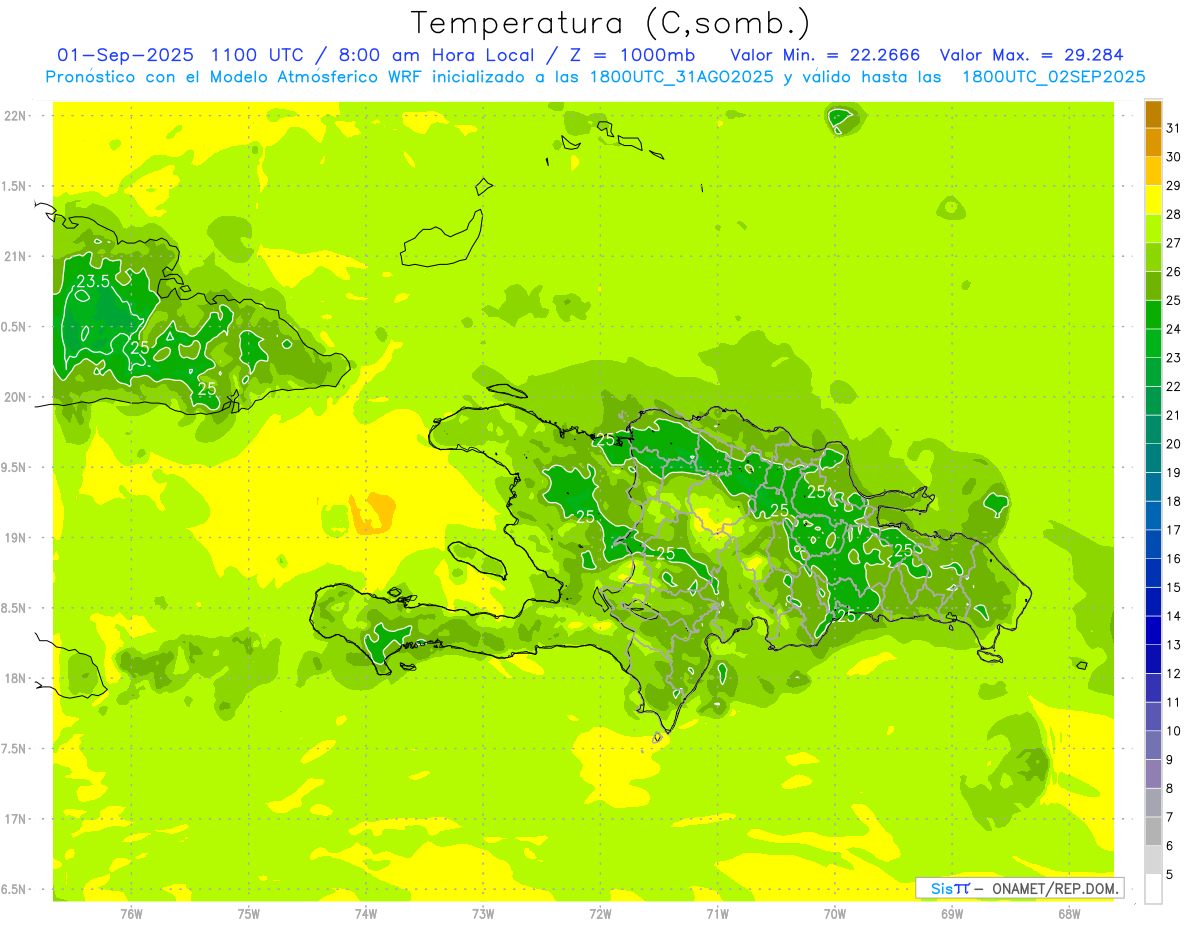Screen dimensions: 1200x927
Task: Click the "73W" longitude axis label
Action: pyautogui.click(x=483, y=914)
